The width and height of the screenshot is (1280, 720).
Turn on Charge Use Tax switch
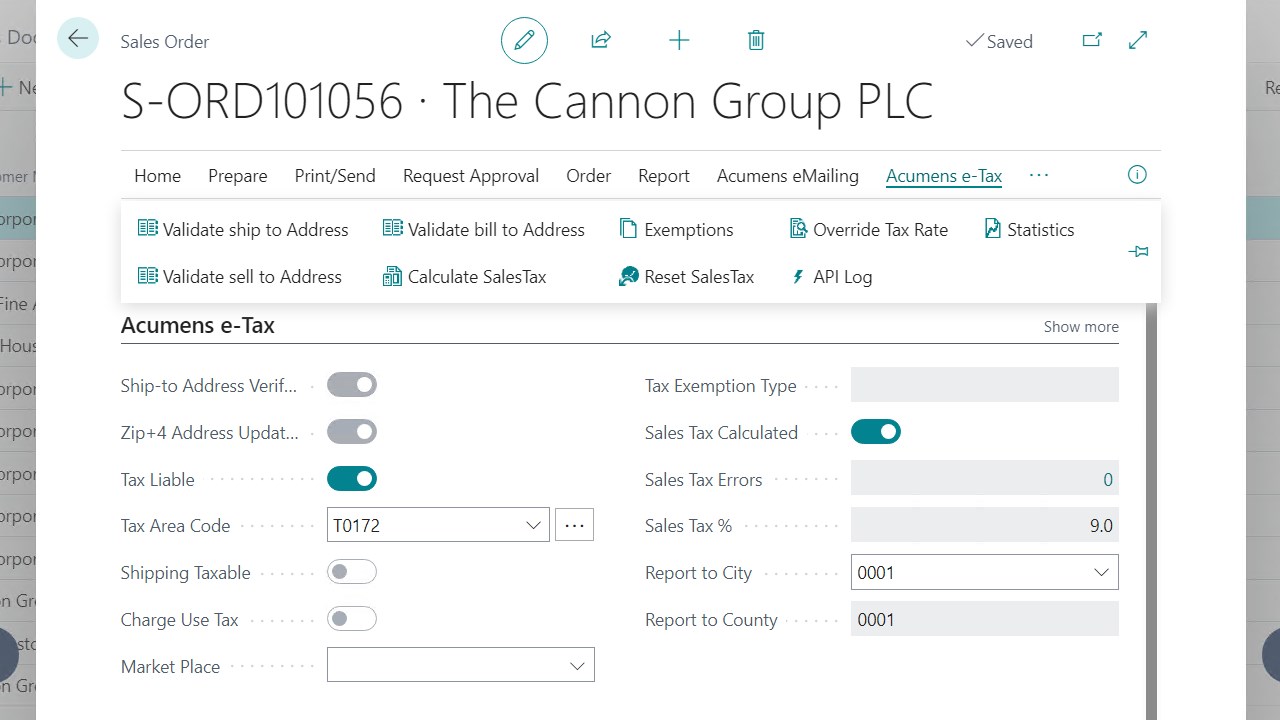352,619
